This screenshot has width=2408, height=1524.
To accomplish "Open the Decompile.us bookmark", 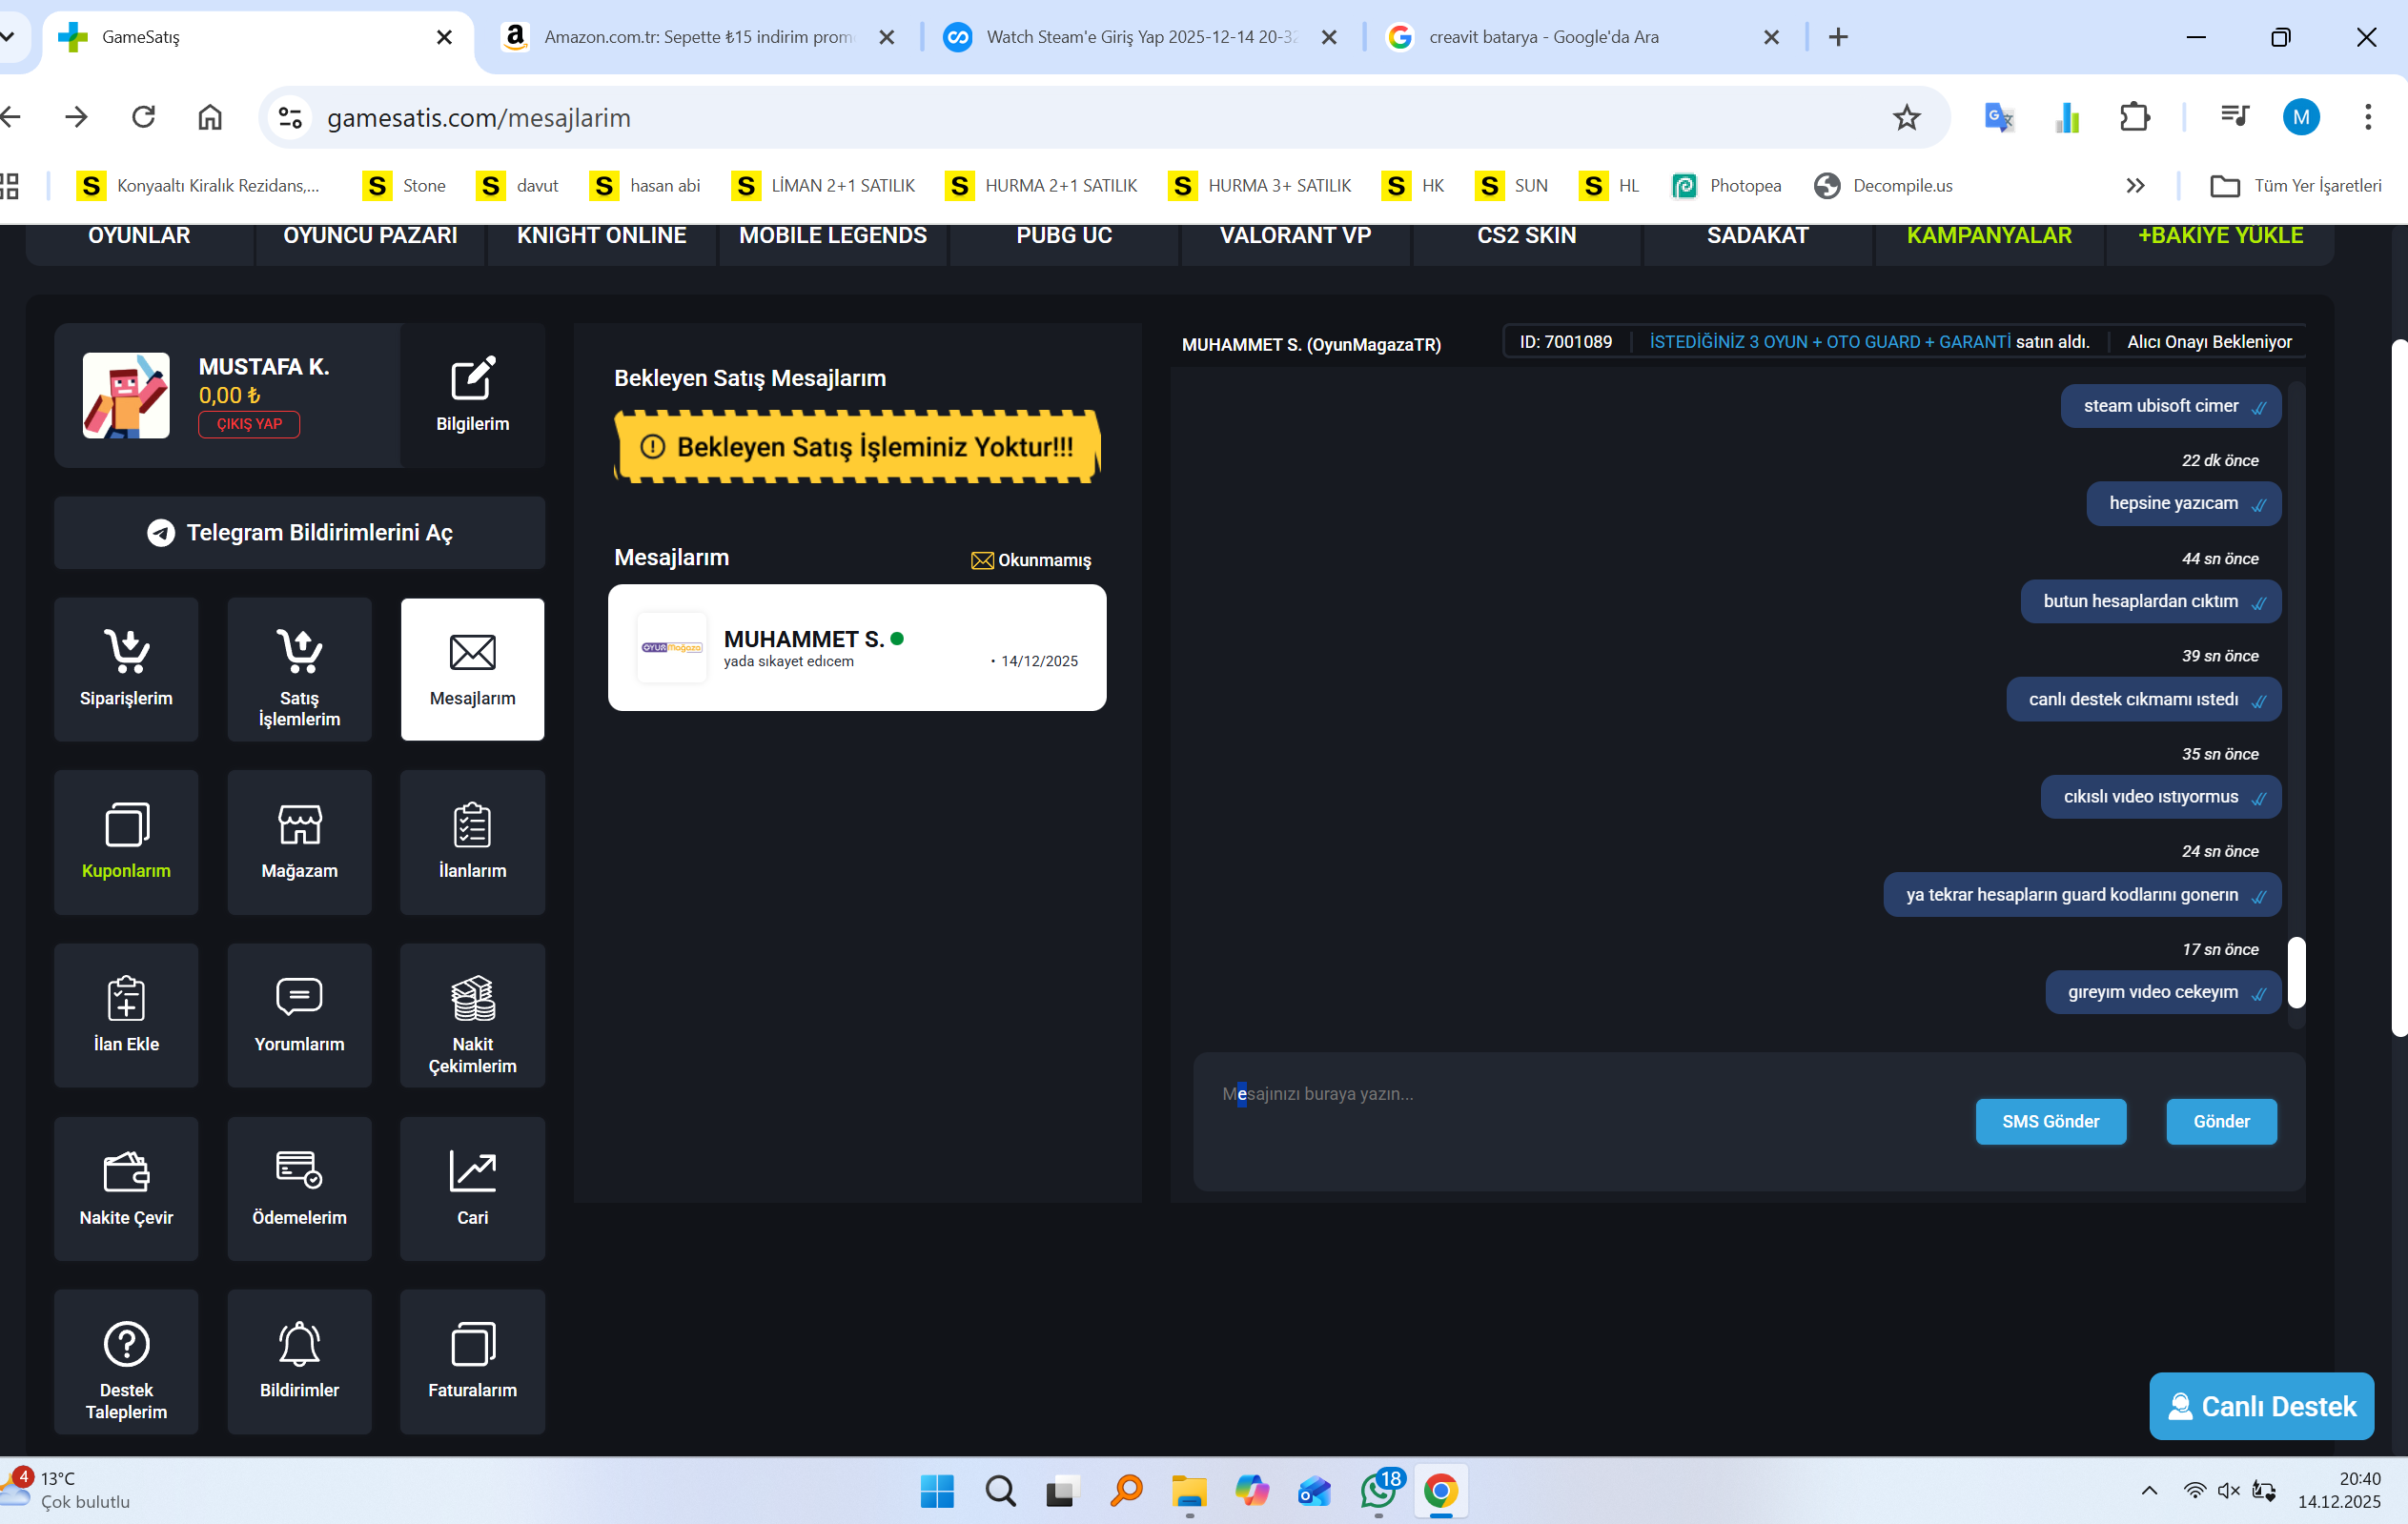I will (x=1884, y=186).
